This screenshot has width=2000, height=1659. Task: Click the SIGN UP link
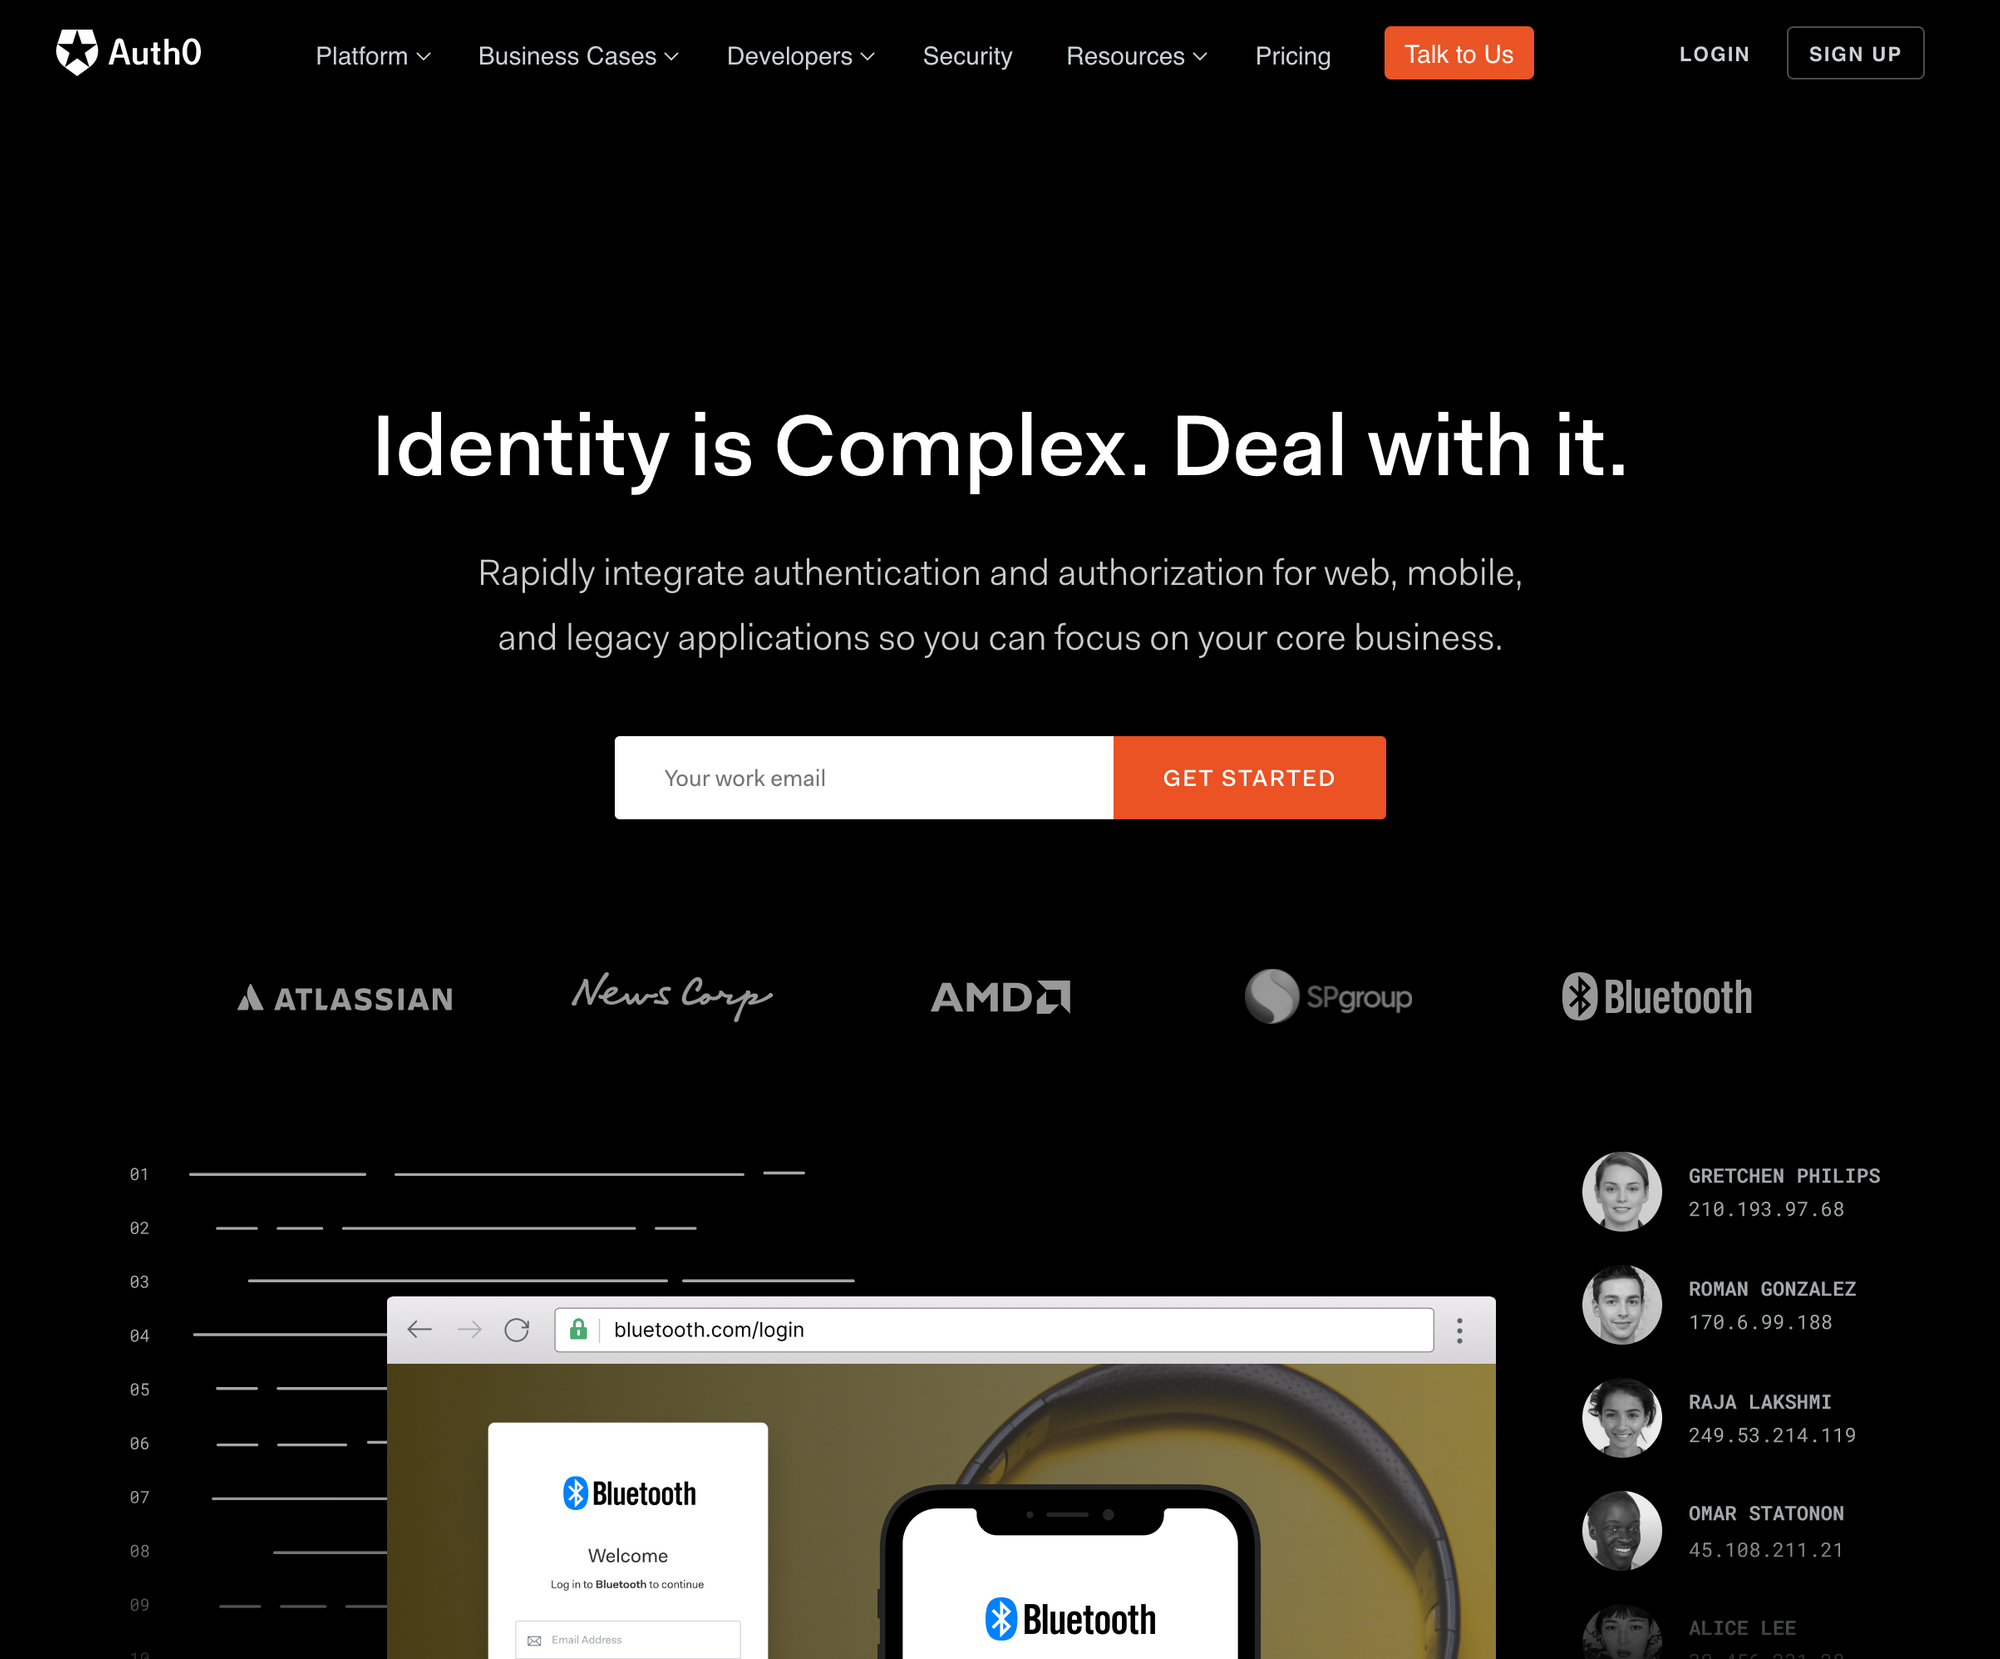coord(1854,55)
